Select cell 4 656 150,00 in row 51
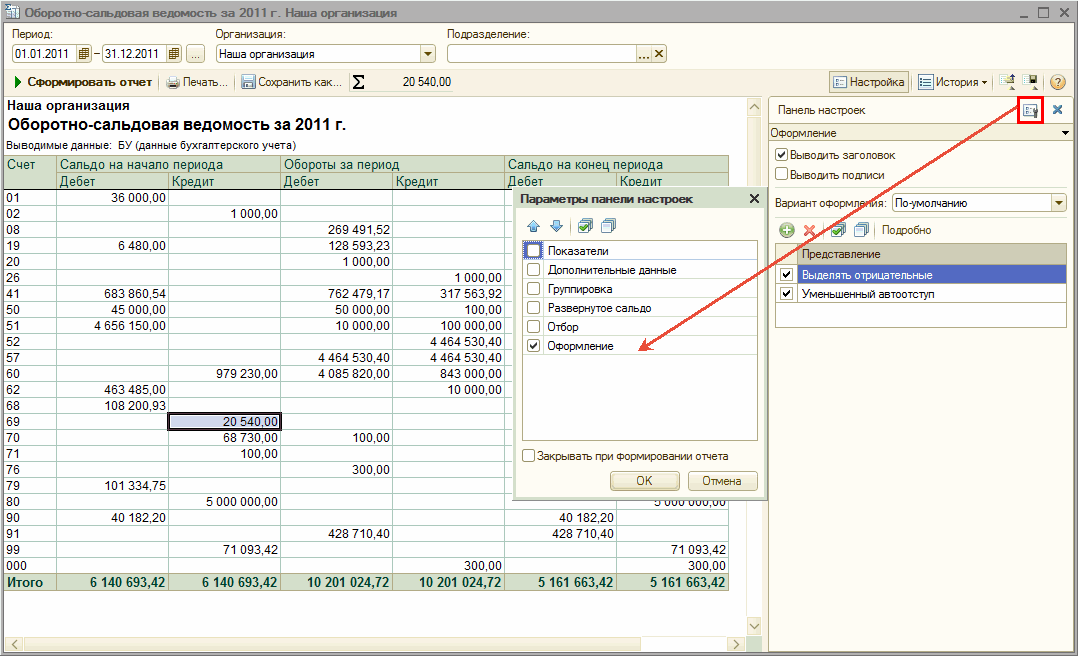The height and width of the screenshot is (656, 1078). 113,325
